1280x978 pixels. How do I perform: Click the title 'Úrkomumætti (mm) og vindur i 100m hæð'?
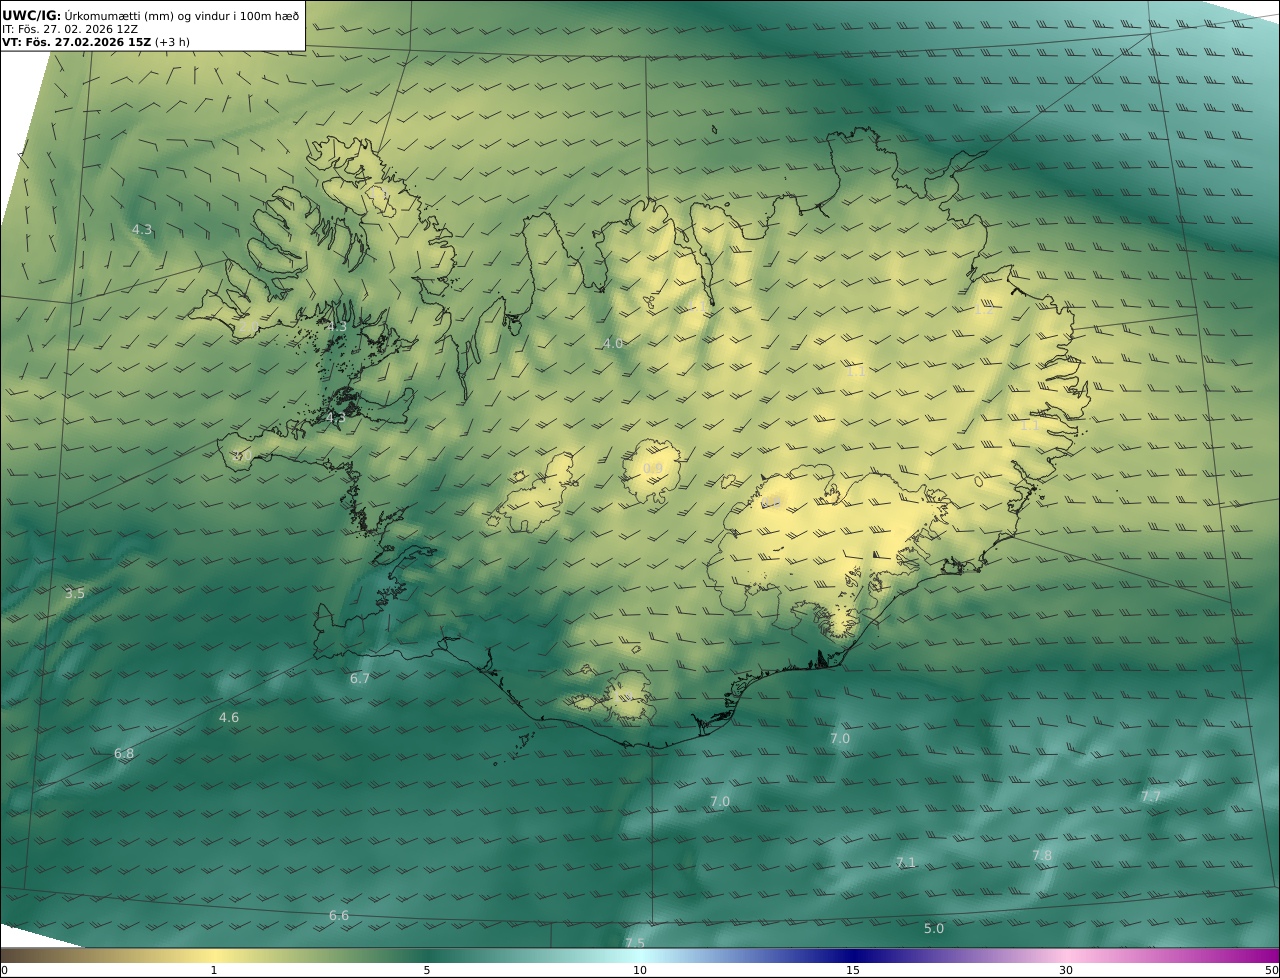[x=181, y=15]
